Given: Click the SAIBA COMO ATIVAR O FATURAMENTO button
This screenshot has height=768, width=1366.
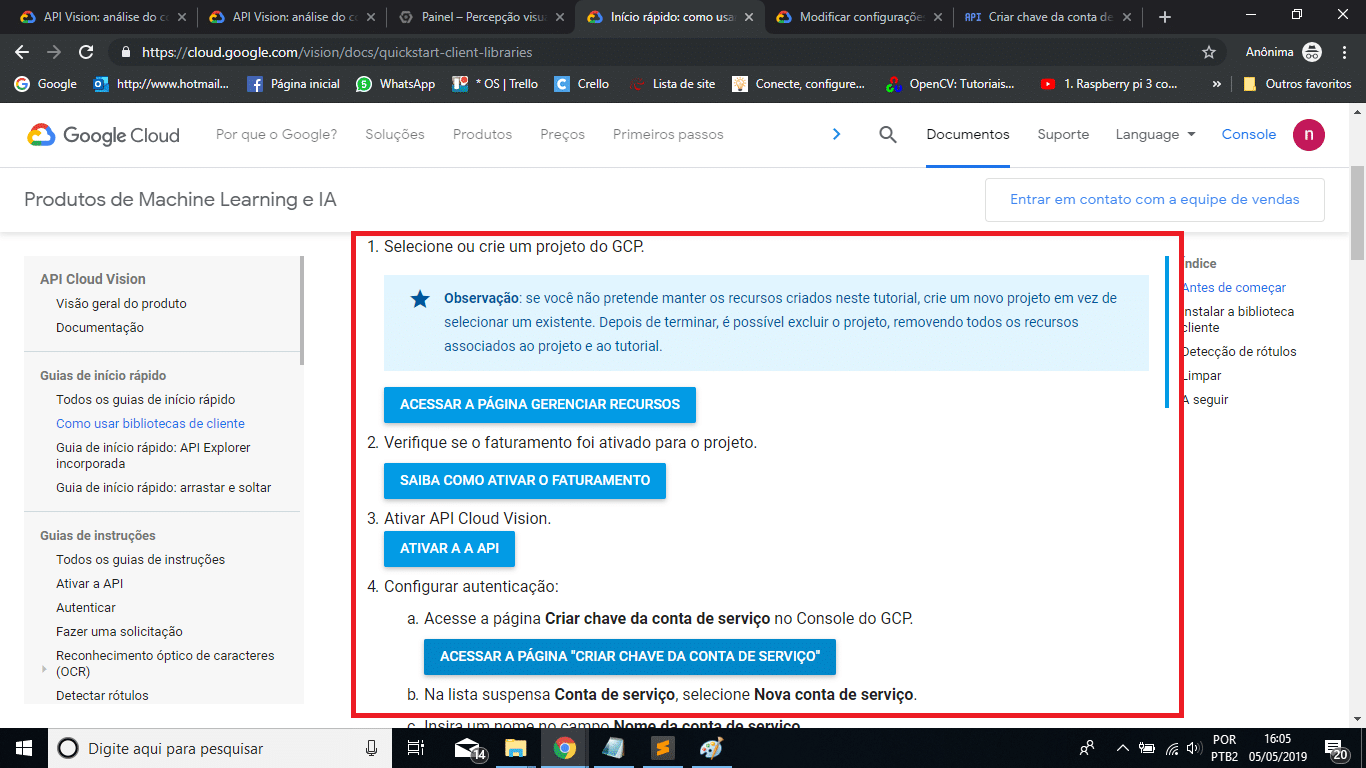Looking at the screenshot, I should click(525, 480).
